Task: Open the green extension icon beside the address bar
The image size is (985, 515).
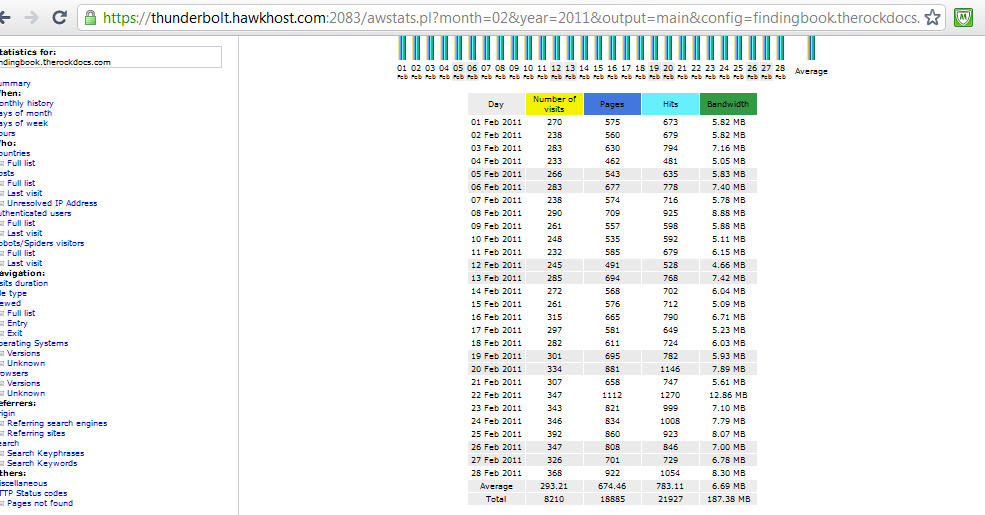Action: pos(964,17)
